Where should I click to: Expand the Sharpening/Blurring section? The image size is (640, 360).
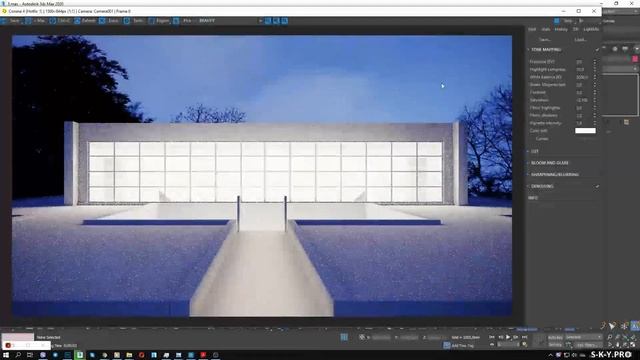click(x=554, y=175)
